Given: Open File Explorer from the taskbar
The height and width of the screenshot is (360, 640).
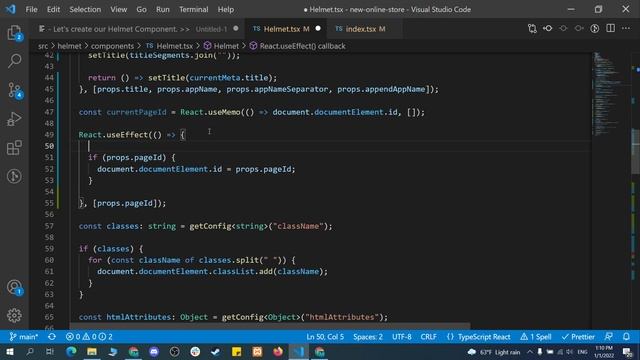Looking at the screenshot, I should 92,351.
